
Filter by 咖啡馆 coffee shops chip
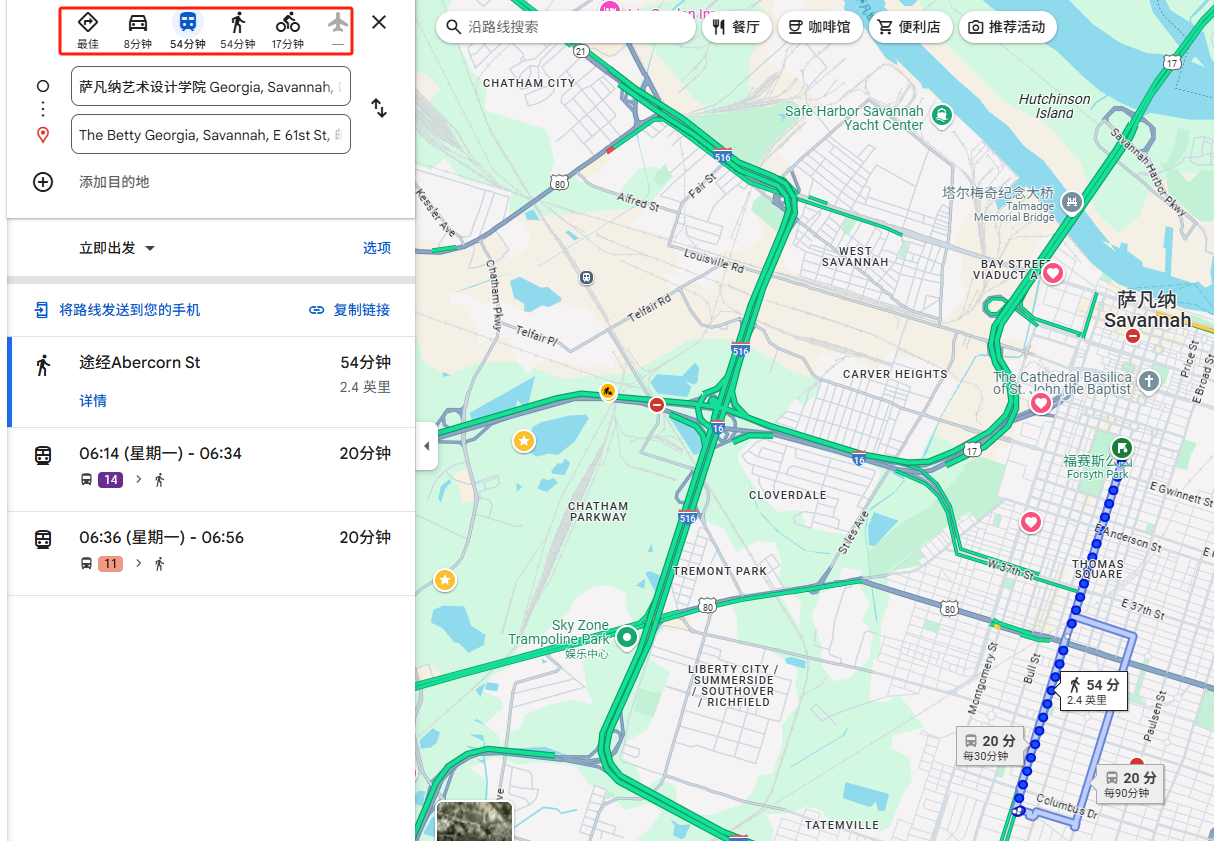point(819,27)
